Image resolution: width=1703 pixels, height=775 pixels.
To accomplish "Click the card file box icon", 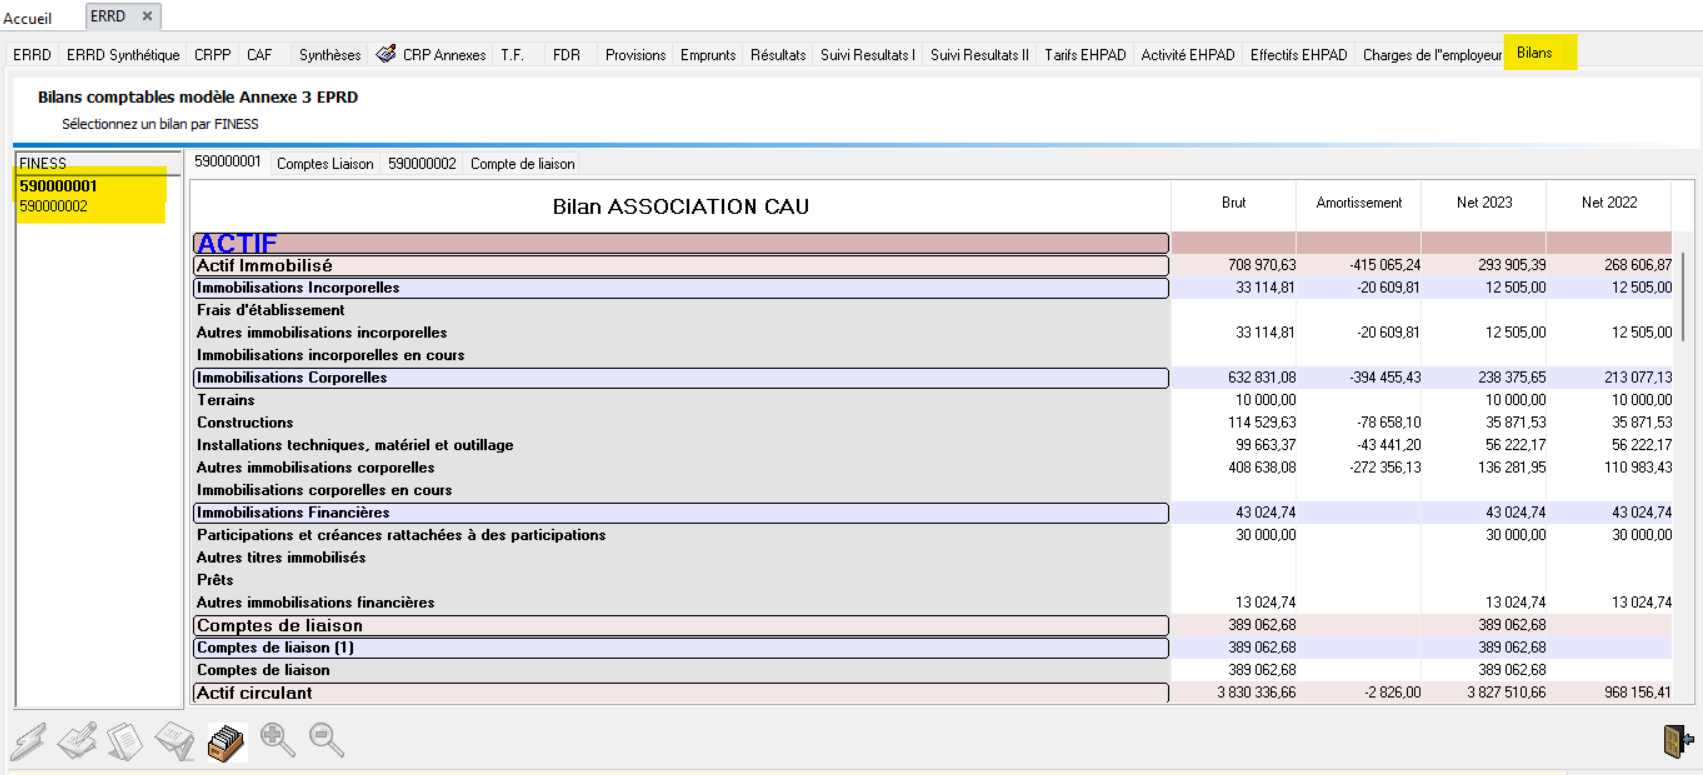I will tap(226, 742).
